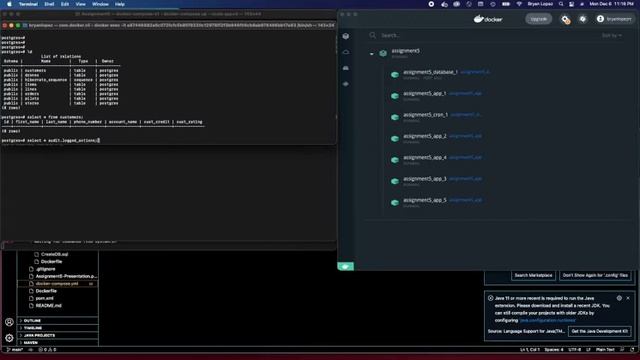This screenshot has width=640, height=360.
Task: Close the Java notification
Action: [x=628, y=298]
